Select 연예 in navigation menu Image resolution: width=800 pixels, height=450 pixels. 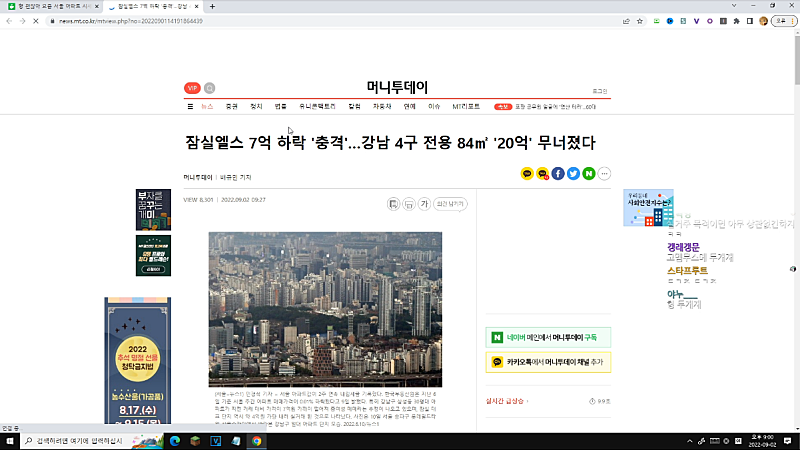pyautogui.click(x=410, y=107)
